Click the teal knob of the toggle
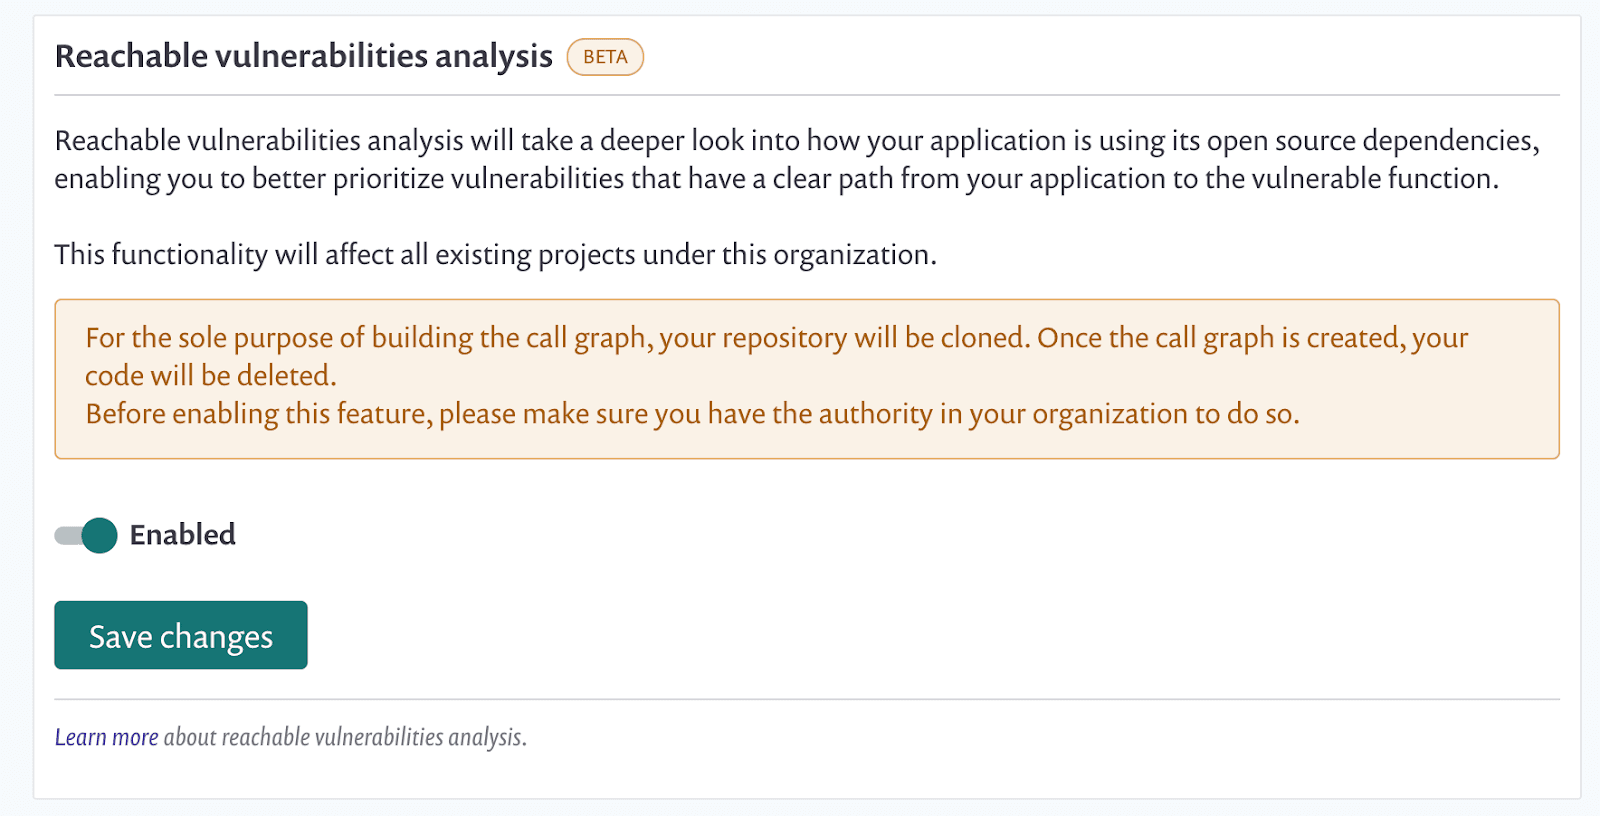This screenshot has width=1600, height=816. coord(99,535)
